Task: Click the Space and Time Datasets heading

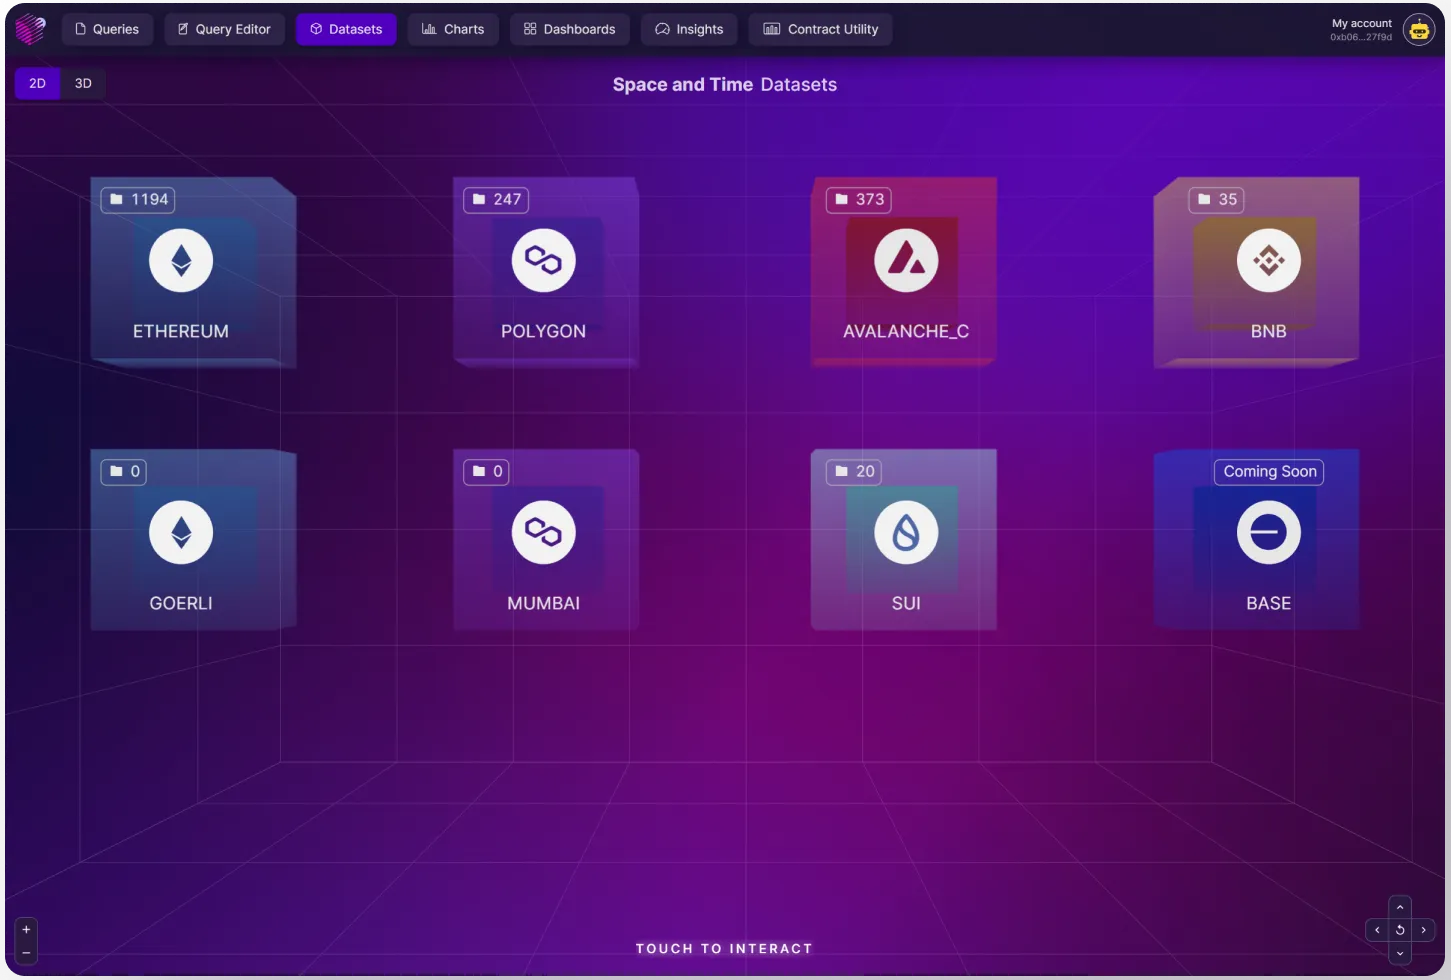Action: [x=724, y=85]
